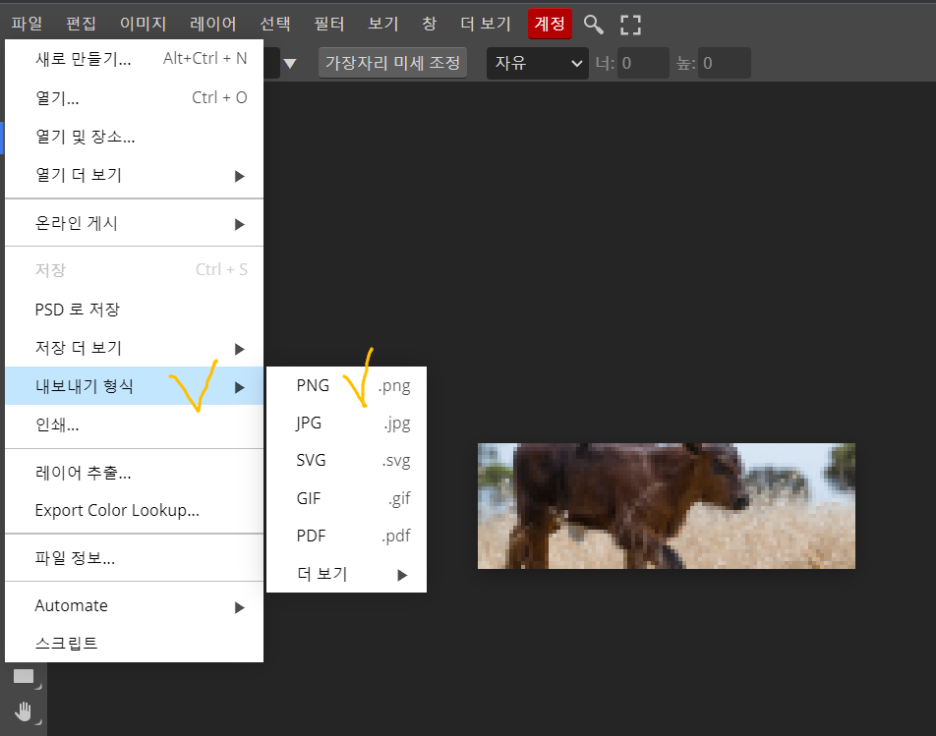This screenshot has height=736, width=936.
Task: Choose 열기 및 장소... entry
Action: click(x=134, y=136)
